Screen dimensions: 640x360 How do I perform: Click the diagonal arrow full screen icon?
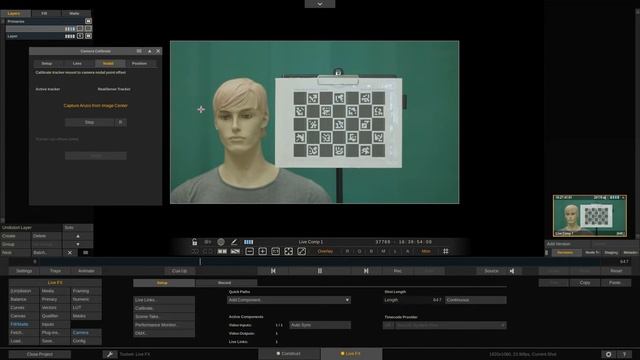click(x=302, y=251)
